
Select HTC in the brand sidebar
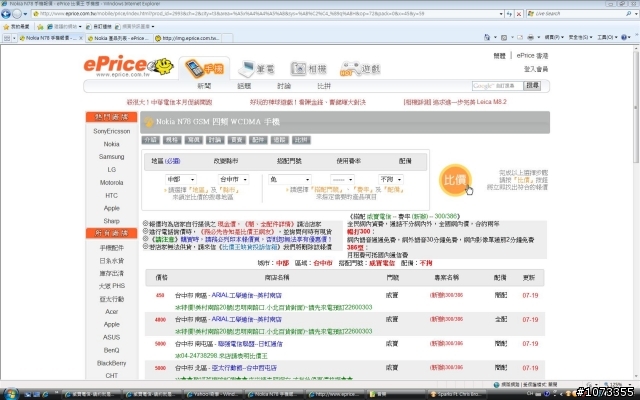111,196
